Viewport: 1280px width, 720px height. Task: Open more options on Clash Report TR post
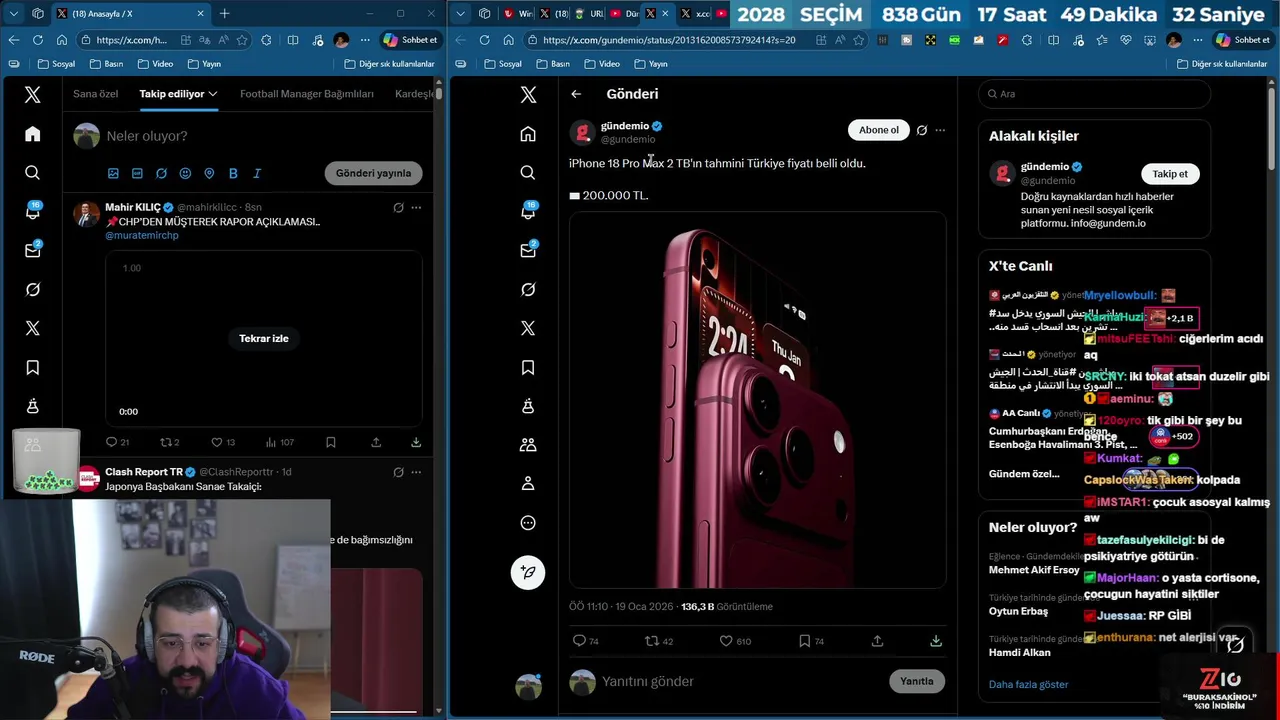[x=416, y=472]
